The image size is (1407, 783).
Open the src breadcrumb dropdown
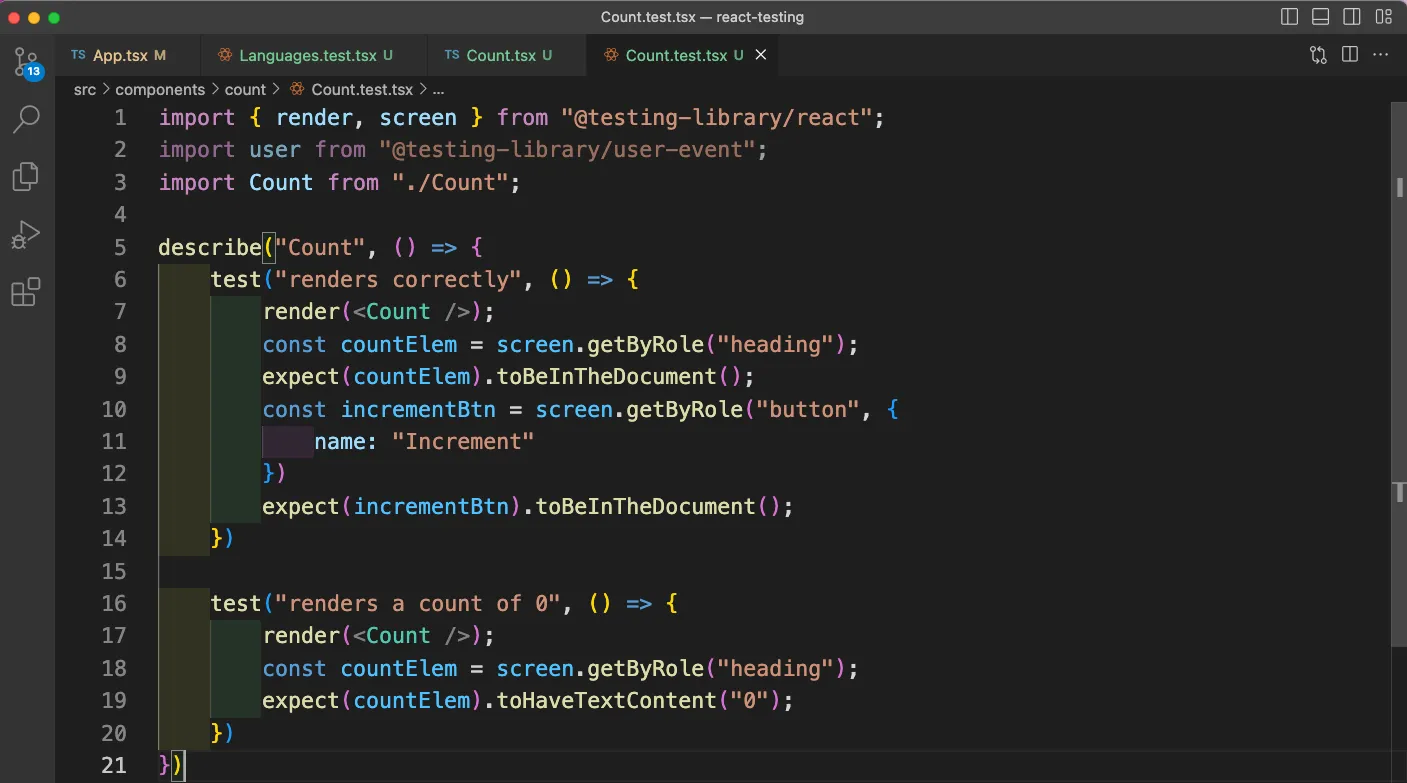point(85,89)
